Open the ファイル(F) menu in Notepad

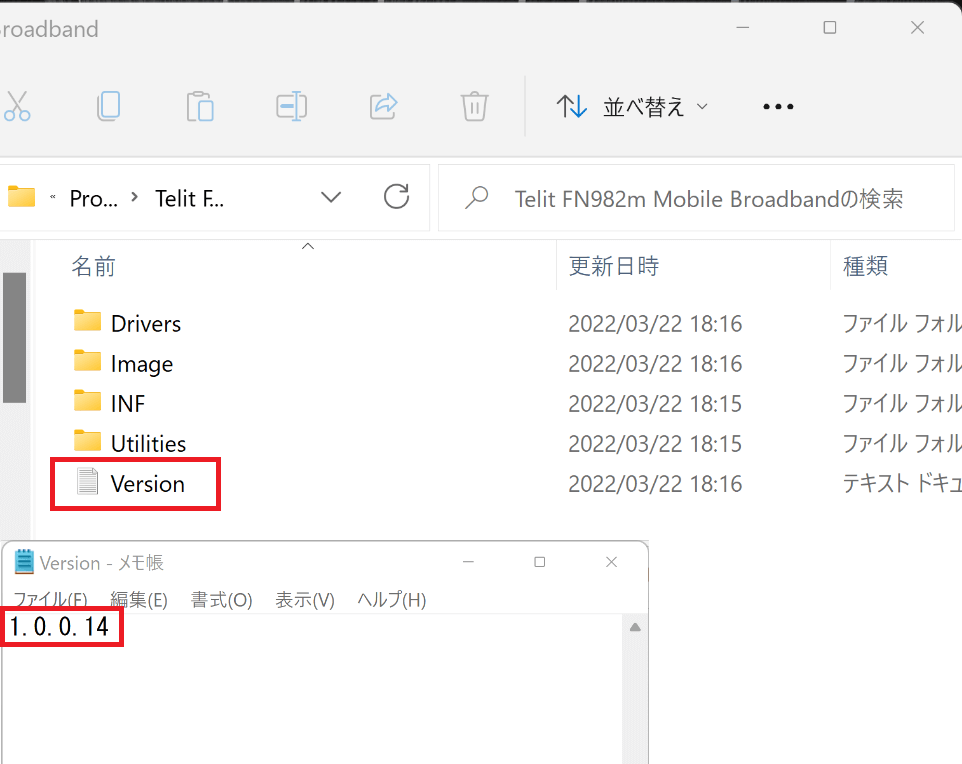pyautogui.click(x=50, y=600)
